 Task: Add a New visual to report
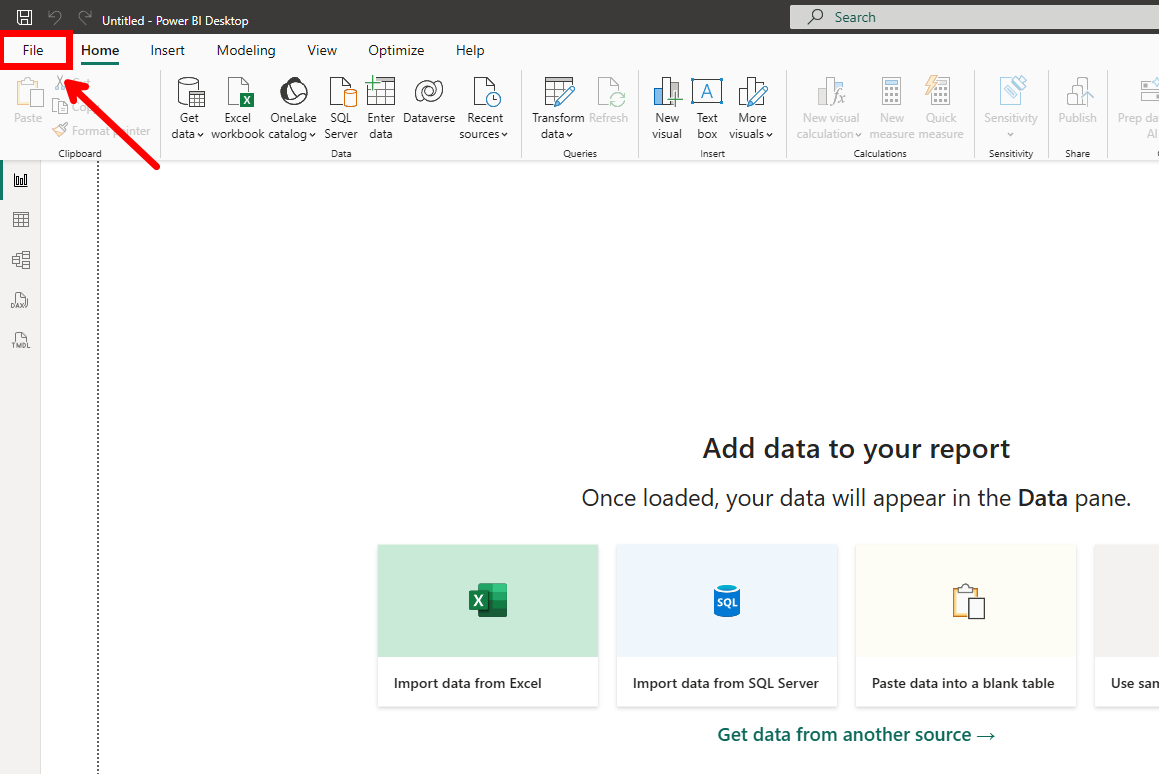[667, 93]
